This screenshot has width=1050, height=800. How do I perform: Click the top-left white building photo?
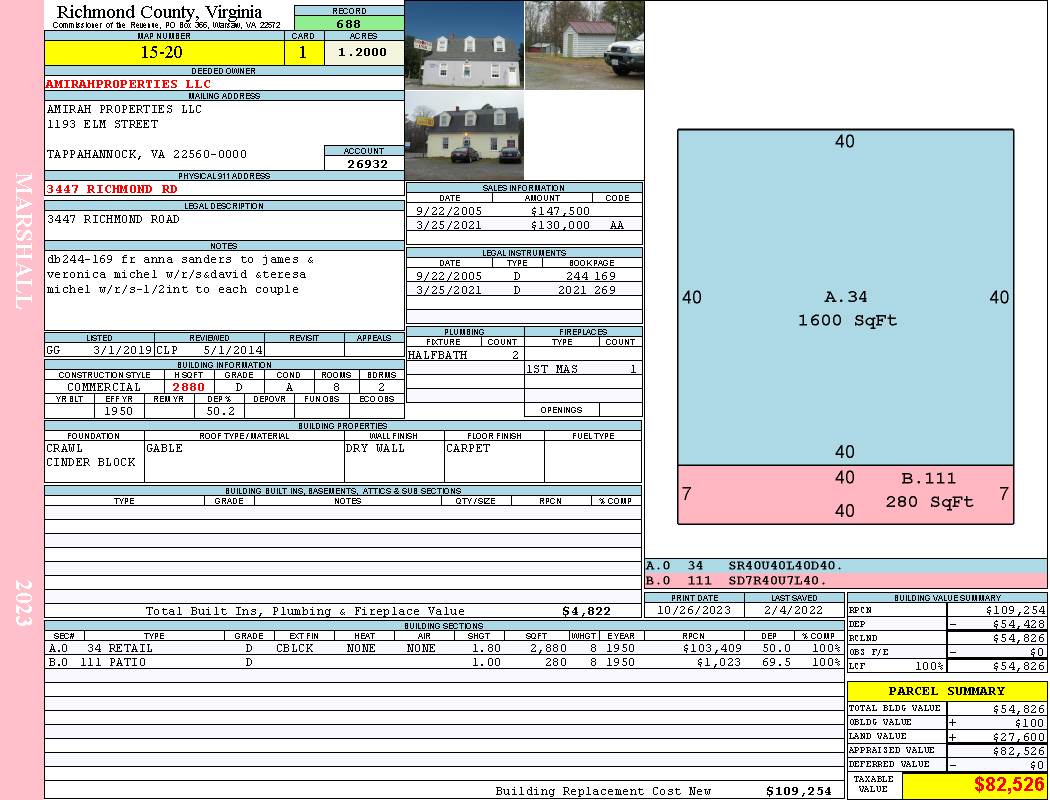click(x=464, y=45)
